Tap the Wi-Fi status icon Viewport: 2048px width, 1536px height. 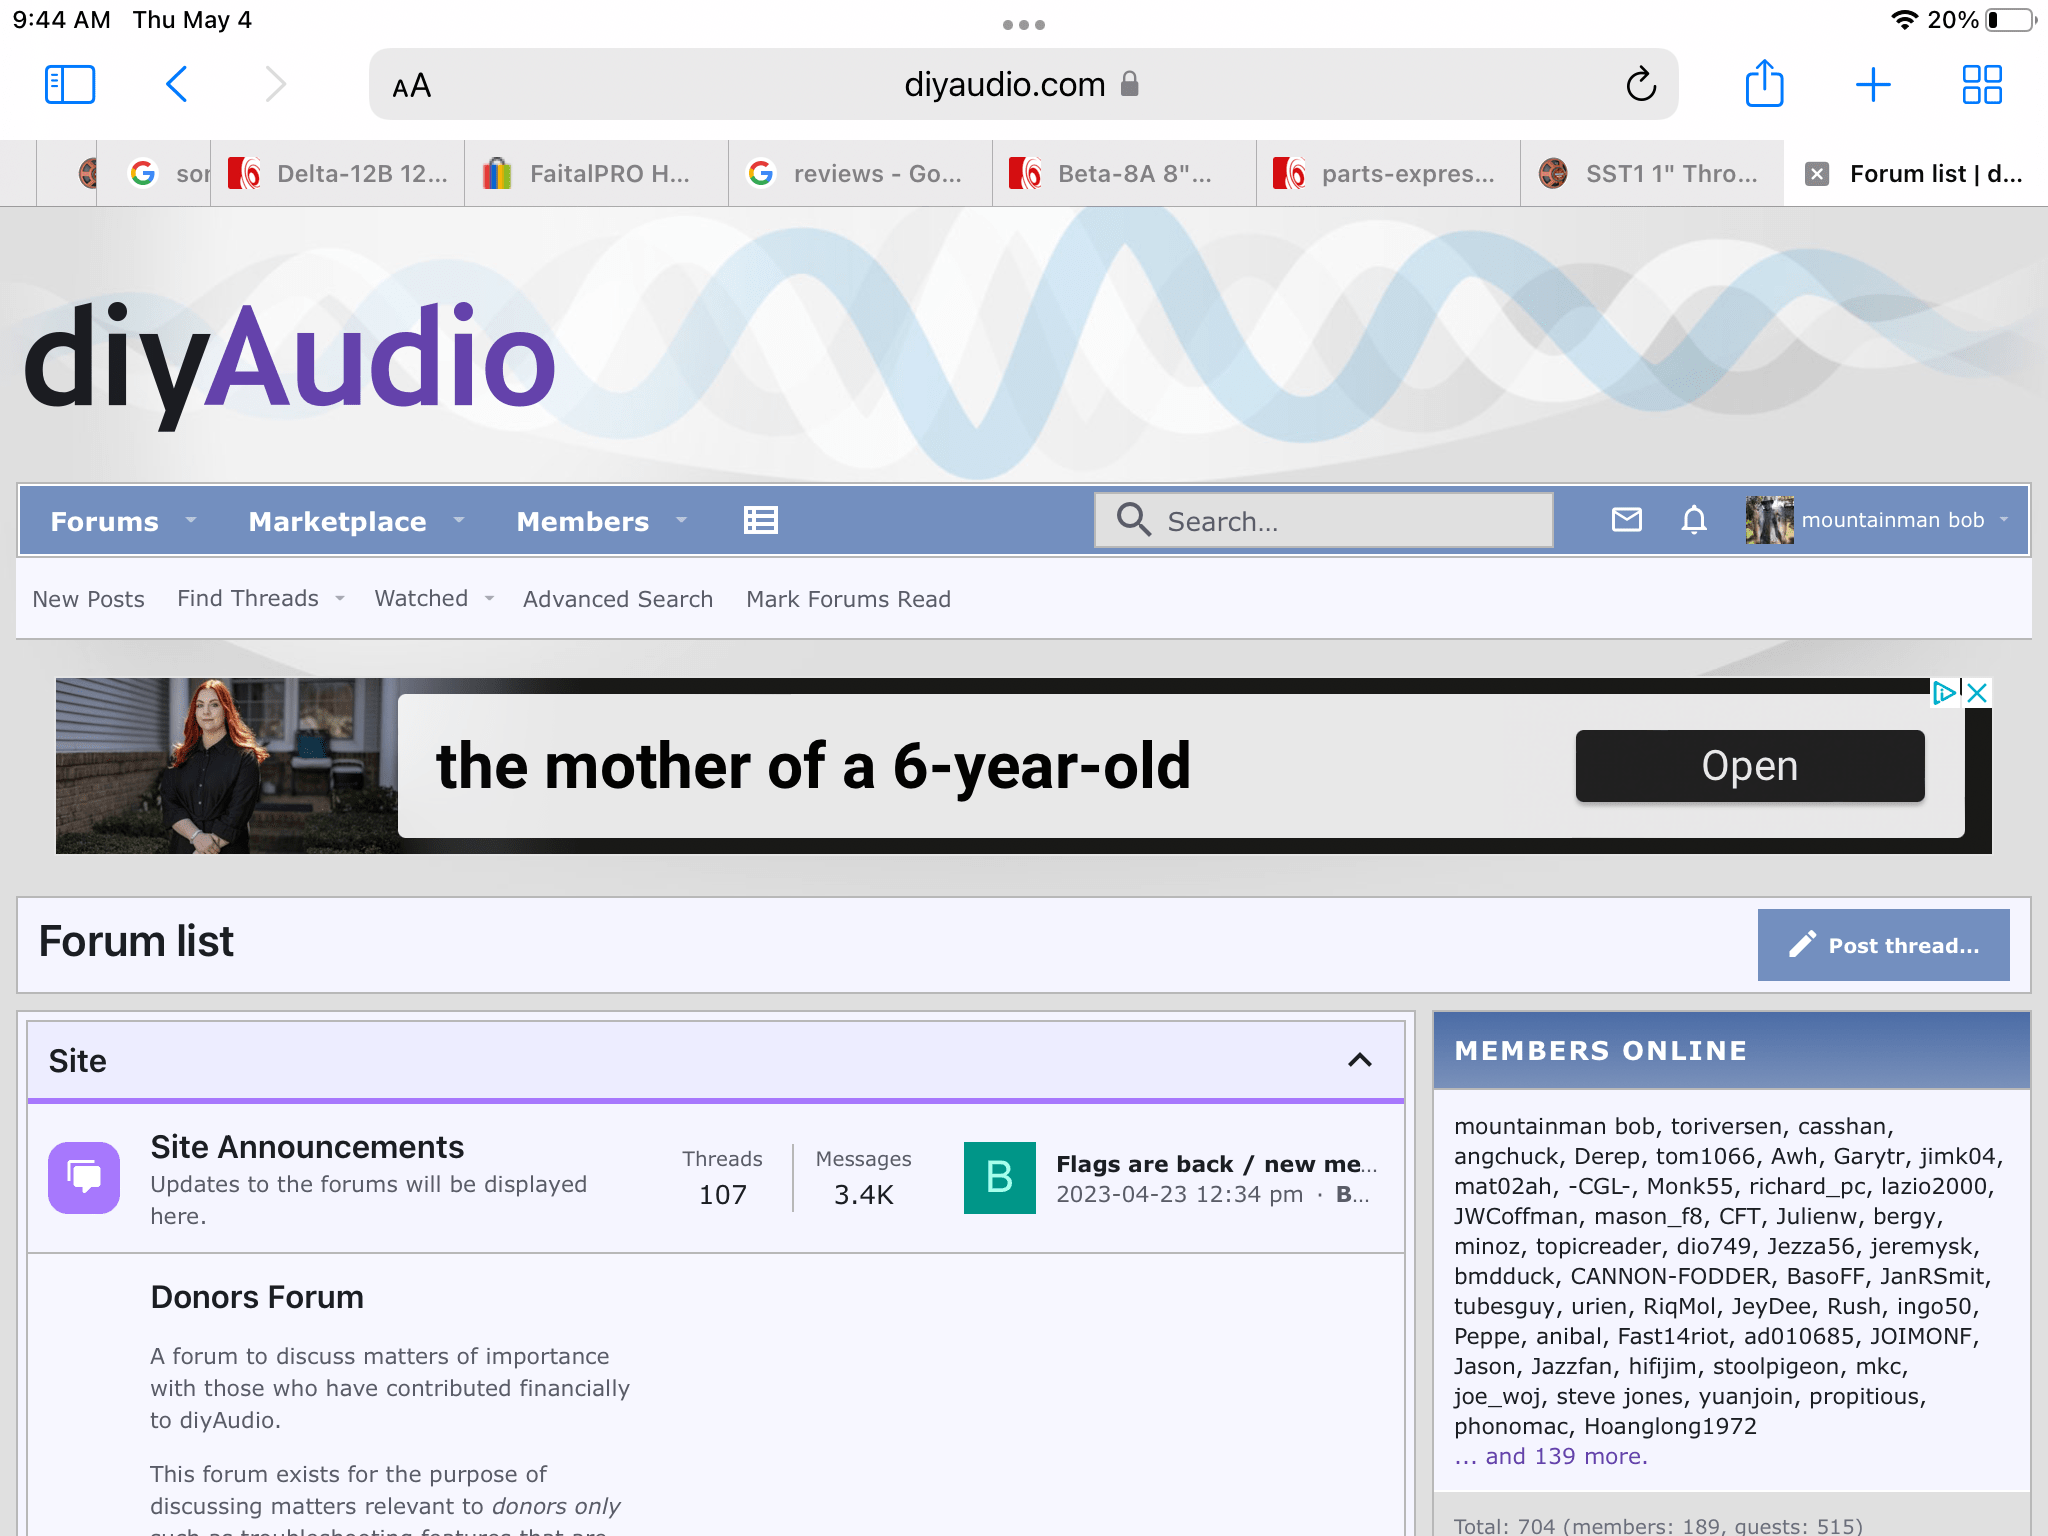tap(1904, 20)
